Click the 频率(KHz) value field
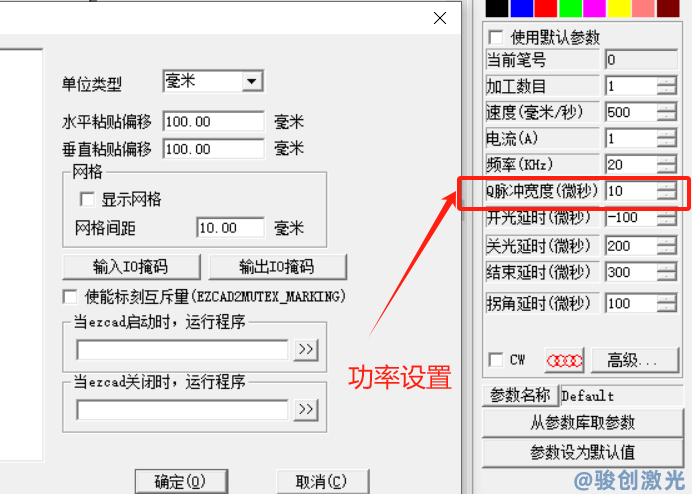This screenshot has height=494, width=692. [x=631, y=165]
